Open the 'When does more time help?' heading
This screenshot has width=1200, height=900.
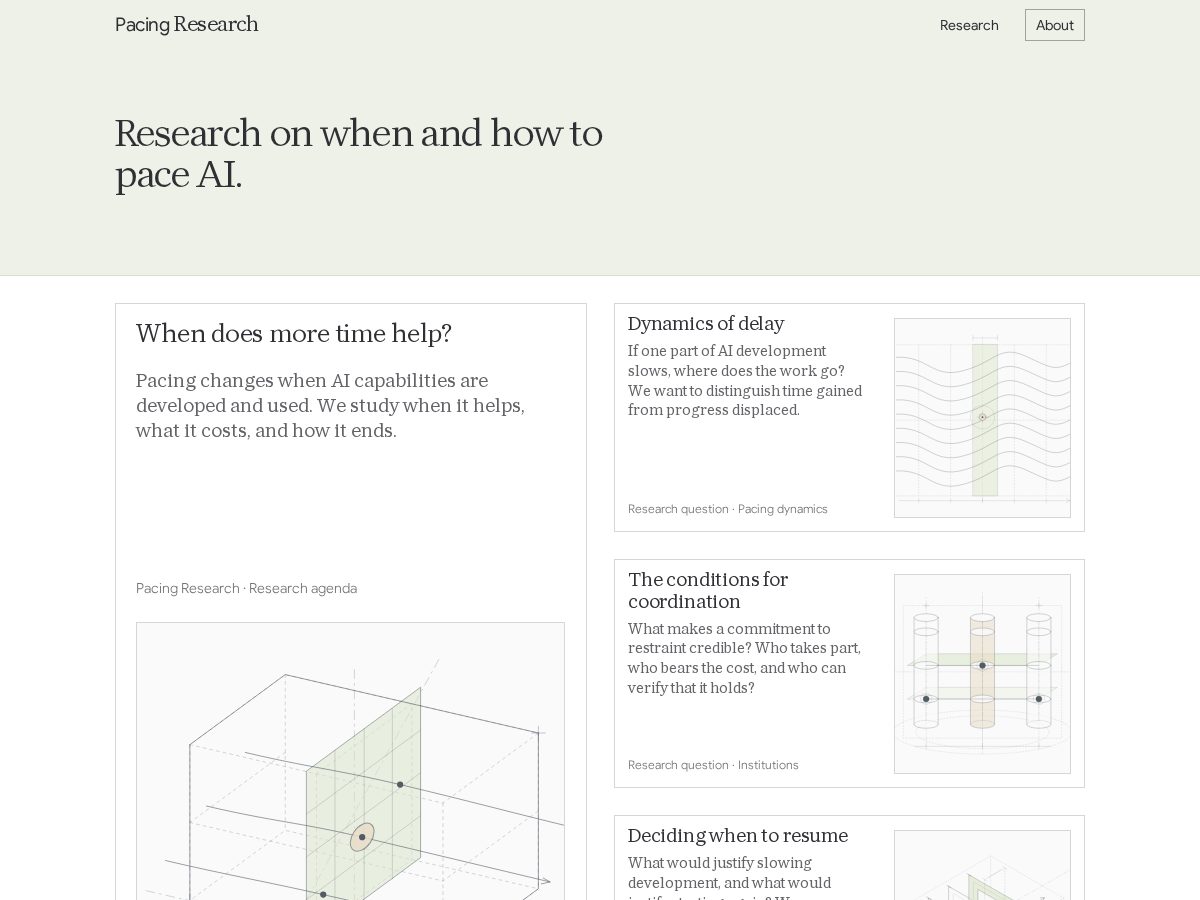click(294, 334)
